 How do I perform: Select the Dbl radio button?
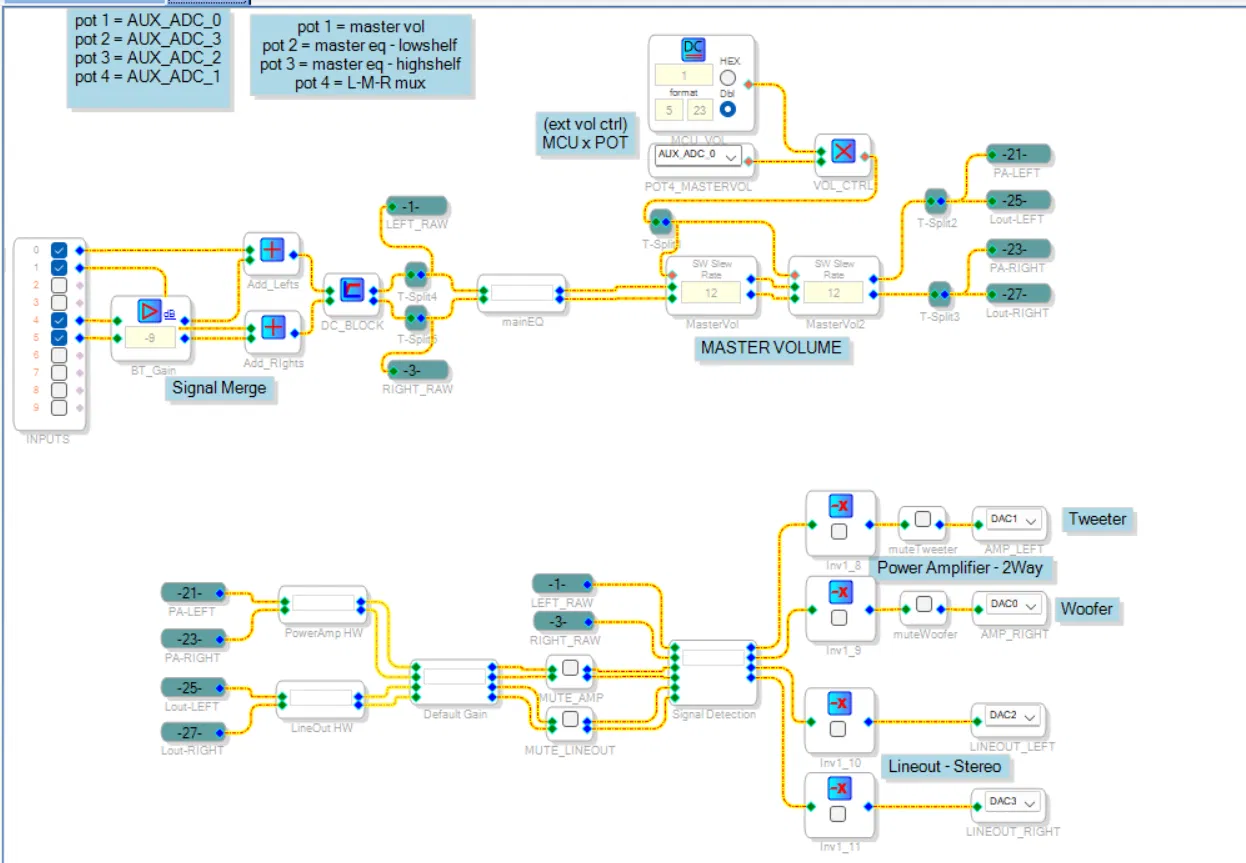[728, 109]
